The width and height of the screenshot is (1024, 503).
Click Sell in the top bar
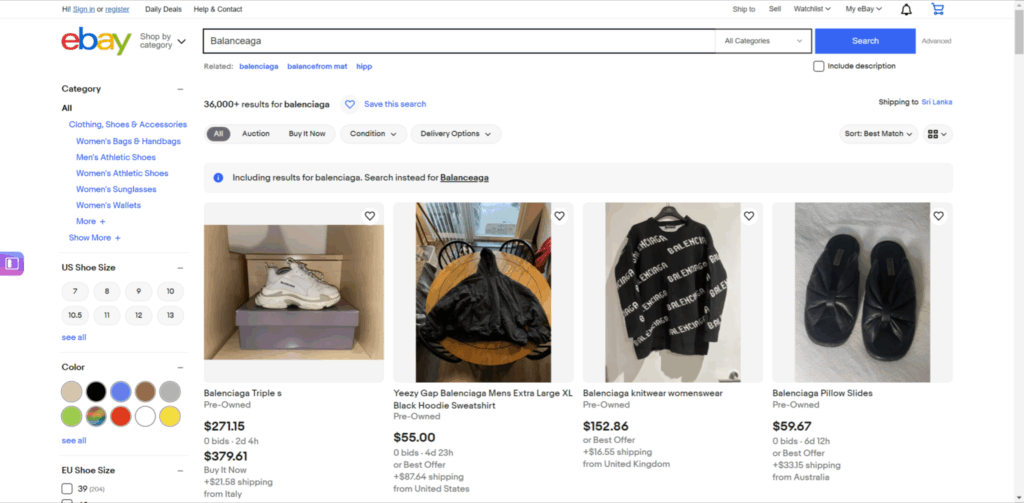tap(775, 9)
